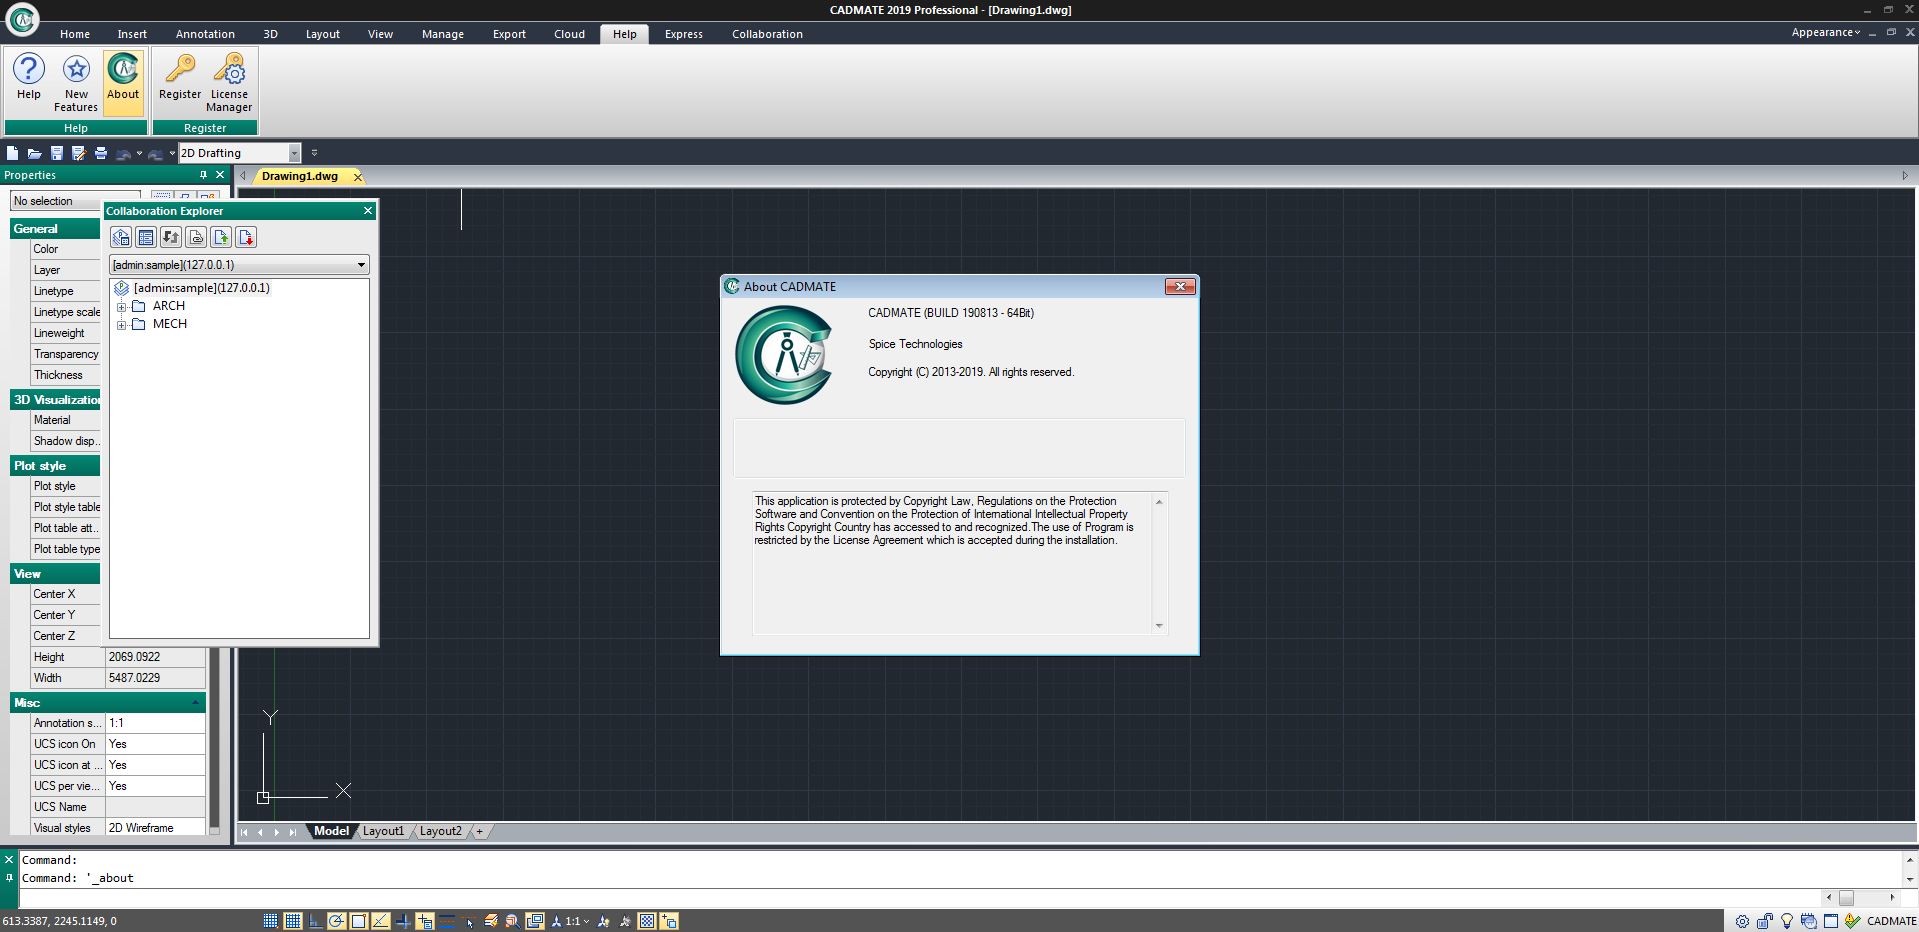Click the Visual styles 2D Wireframe value
This screenshot has height=932, width=1919.
[x=155, y=828]
